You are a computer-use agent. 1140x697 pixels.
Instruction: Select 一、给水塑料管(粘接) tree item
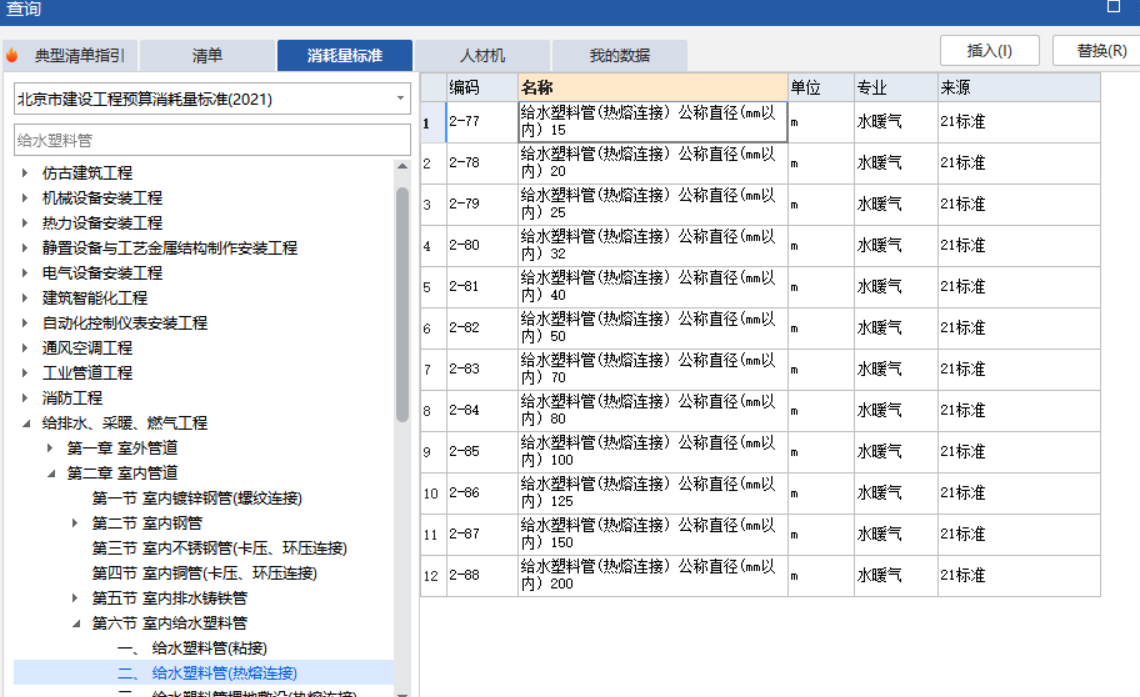[192, 648]
